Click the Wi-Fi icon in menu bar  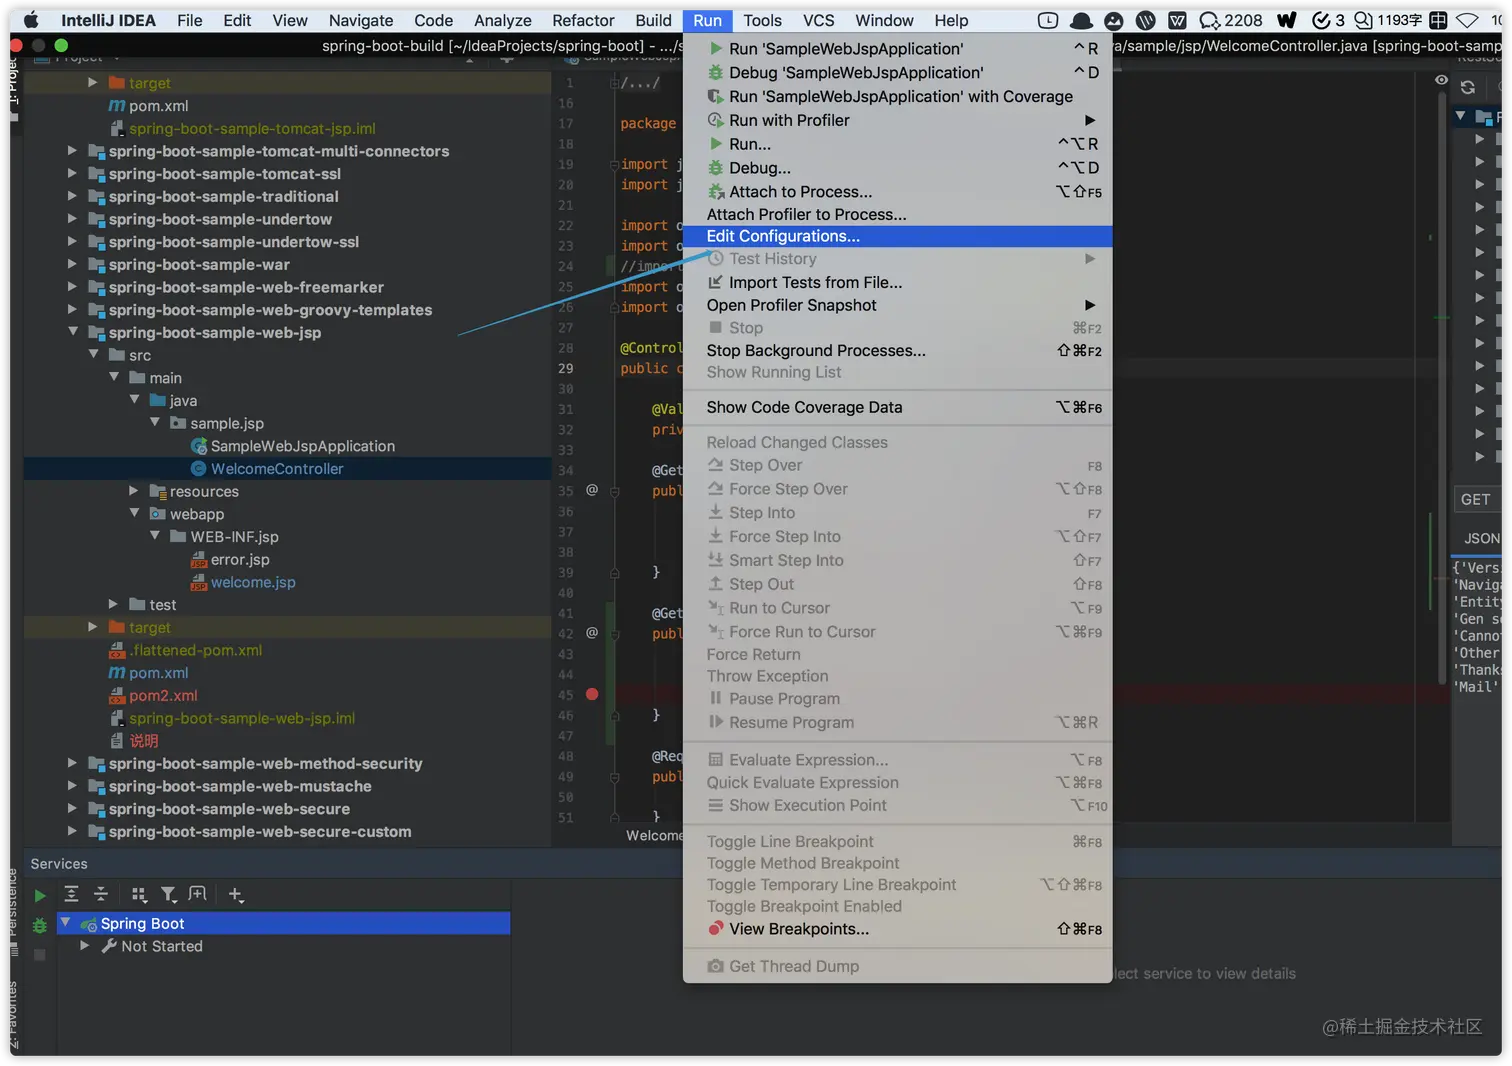pos(1467,20)
